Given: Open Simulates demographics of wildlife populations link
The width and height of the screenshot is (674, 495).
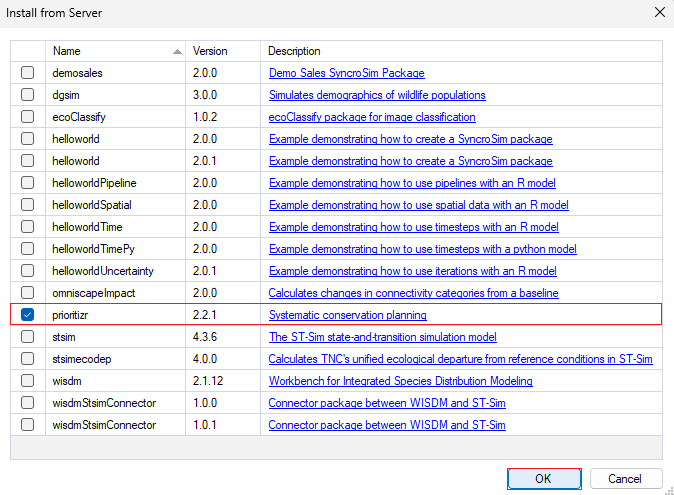Looking at the screenshot, I should [x=377, y=95].
